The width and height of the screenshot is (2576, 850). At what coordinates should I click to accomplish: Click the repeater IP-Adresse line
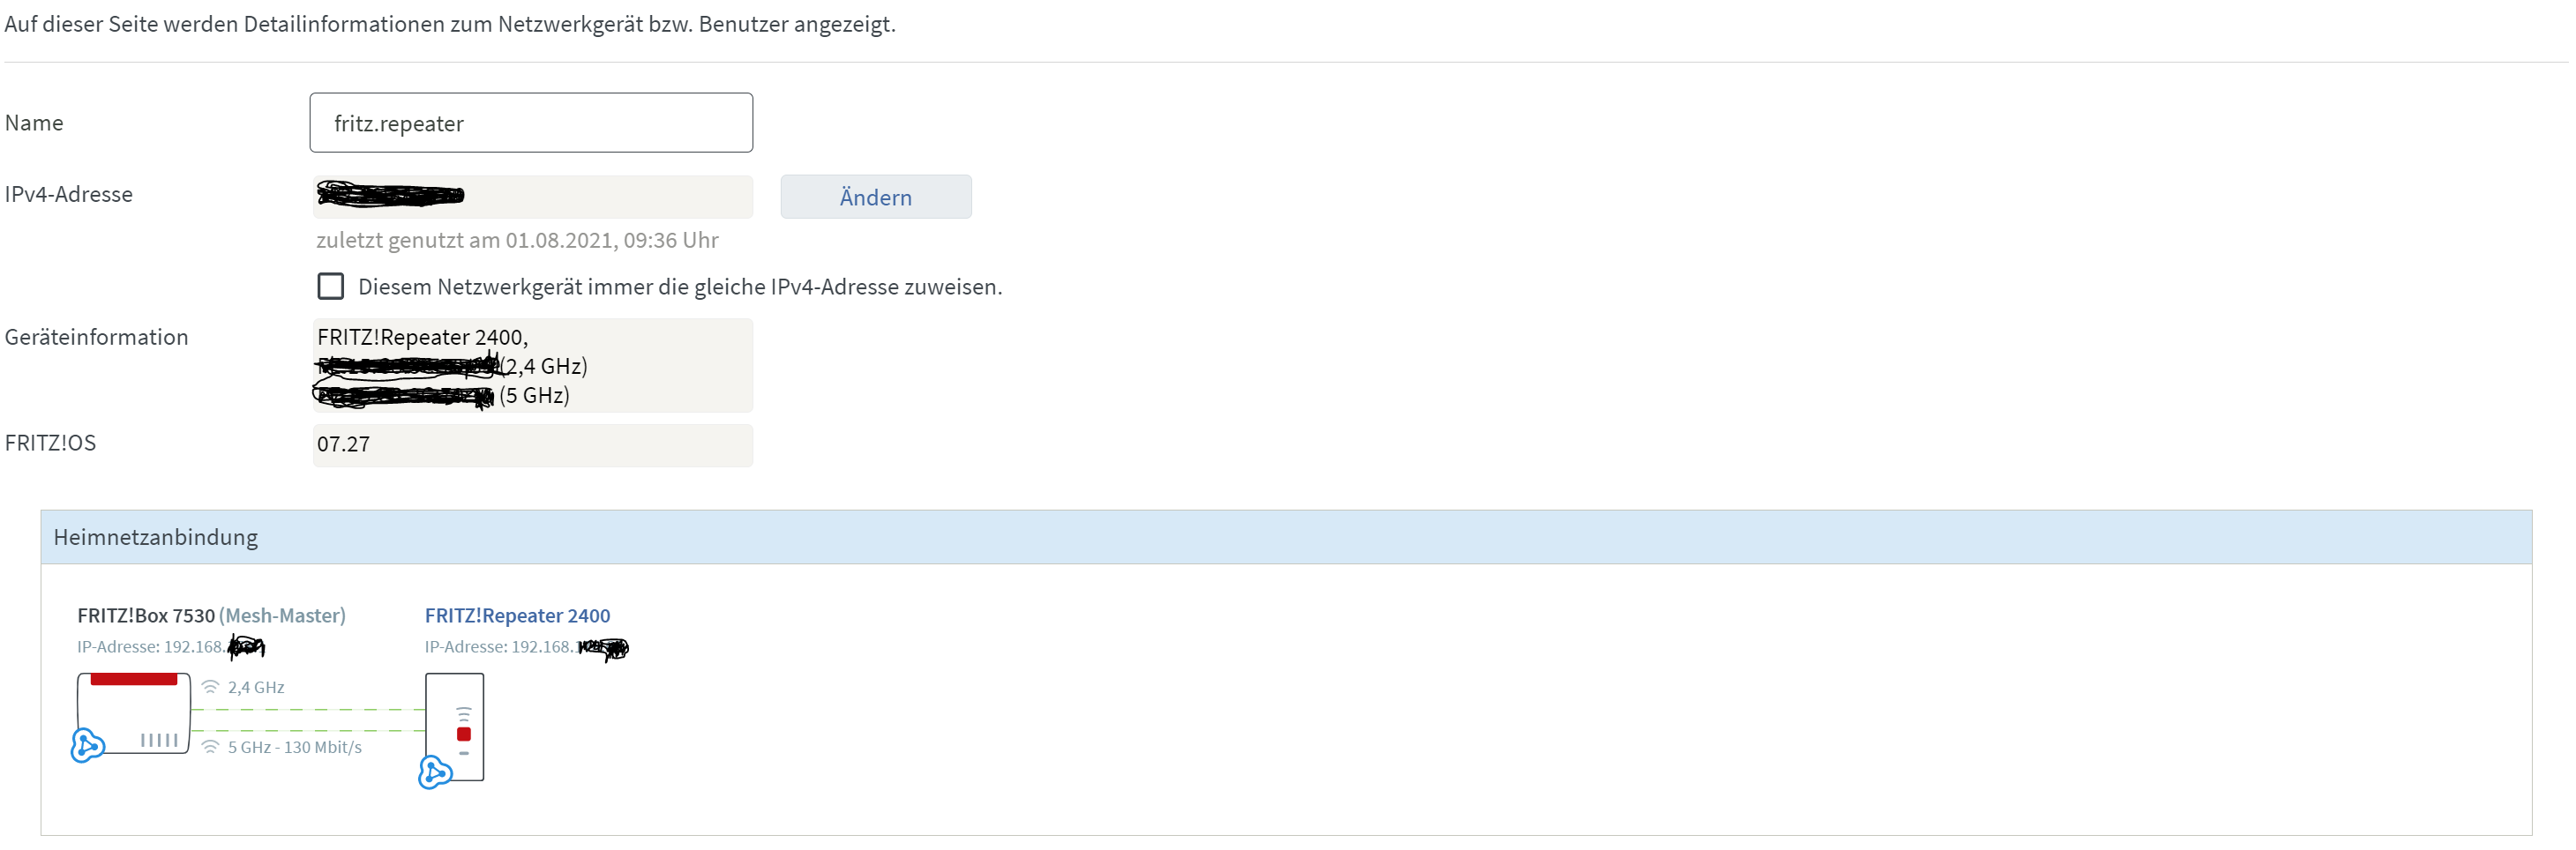pos(526,647)
